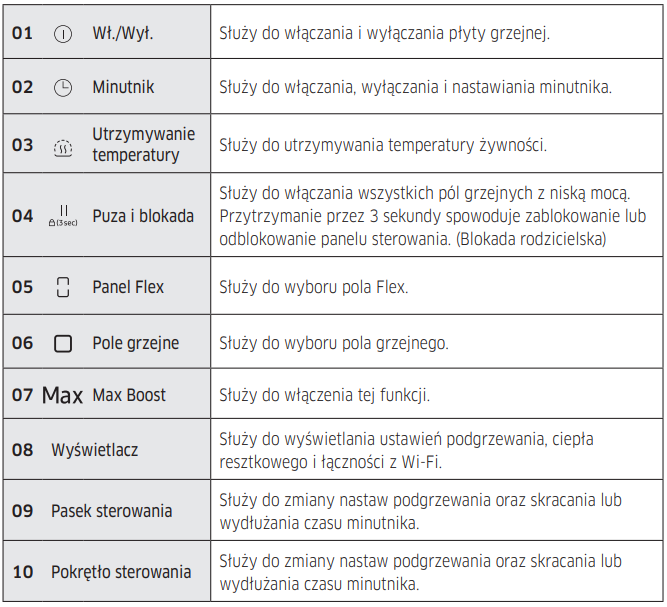Click the Utrzymywanie temperatury heat icon
Viewport: 667px width, 607px height.
[x=62, y=146]
